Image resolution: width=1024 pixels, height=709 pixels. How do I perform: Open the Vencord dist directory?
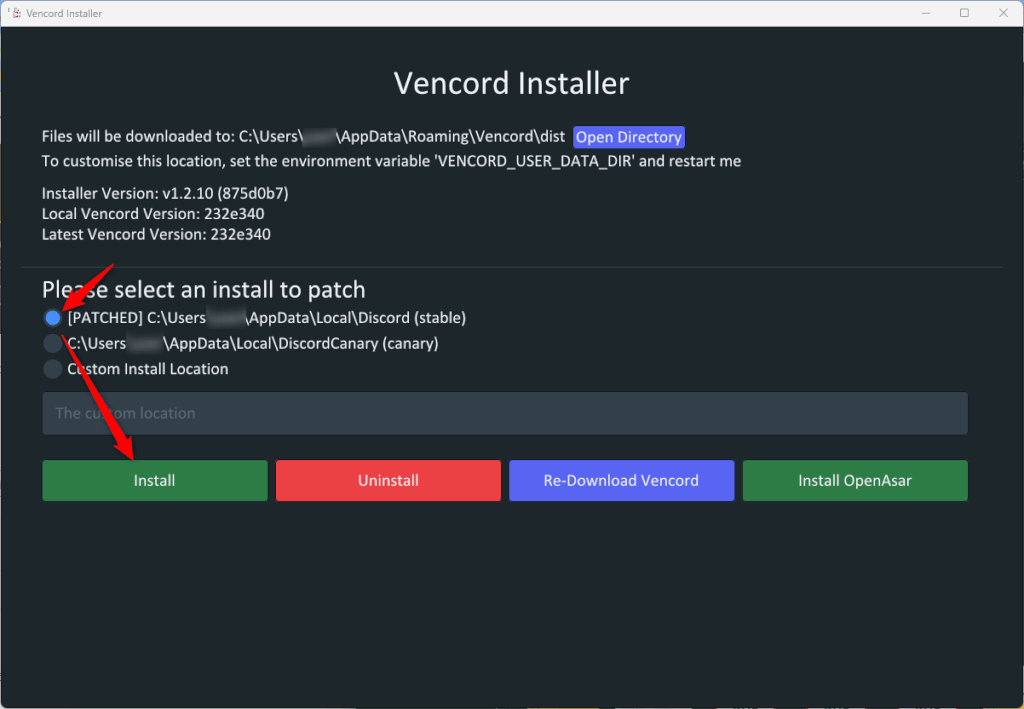(x=628, y=137)
